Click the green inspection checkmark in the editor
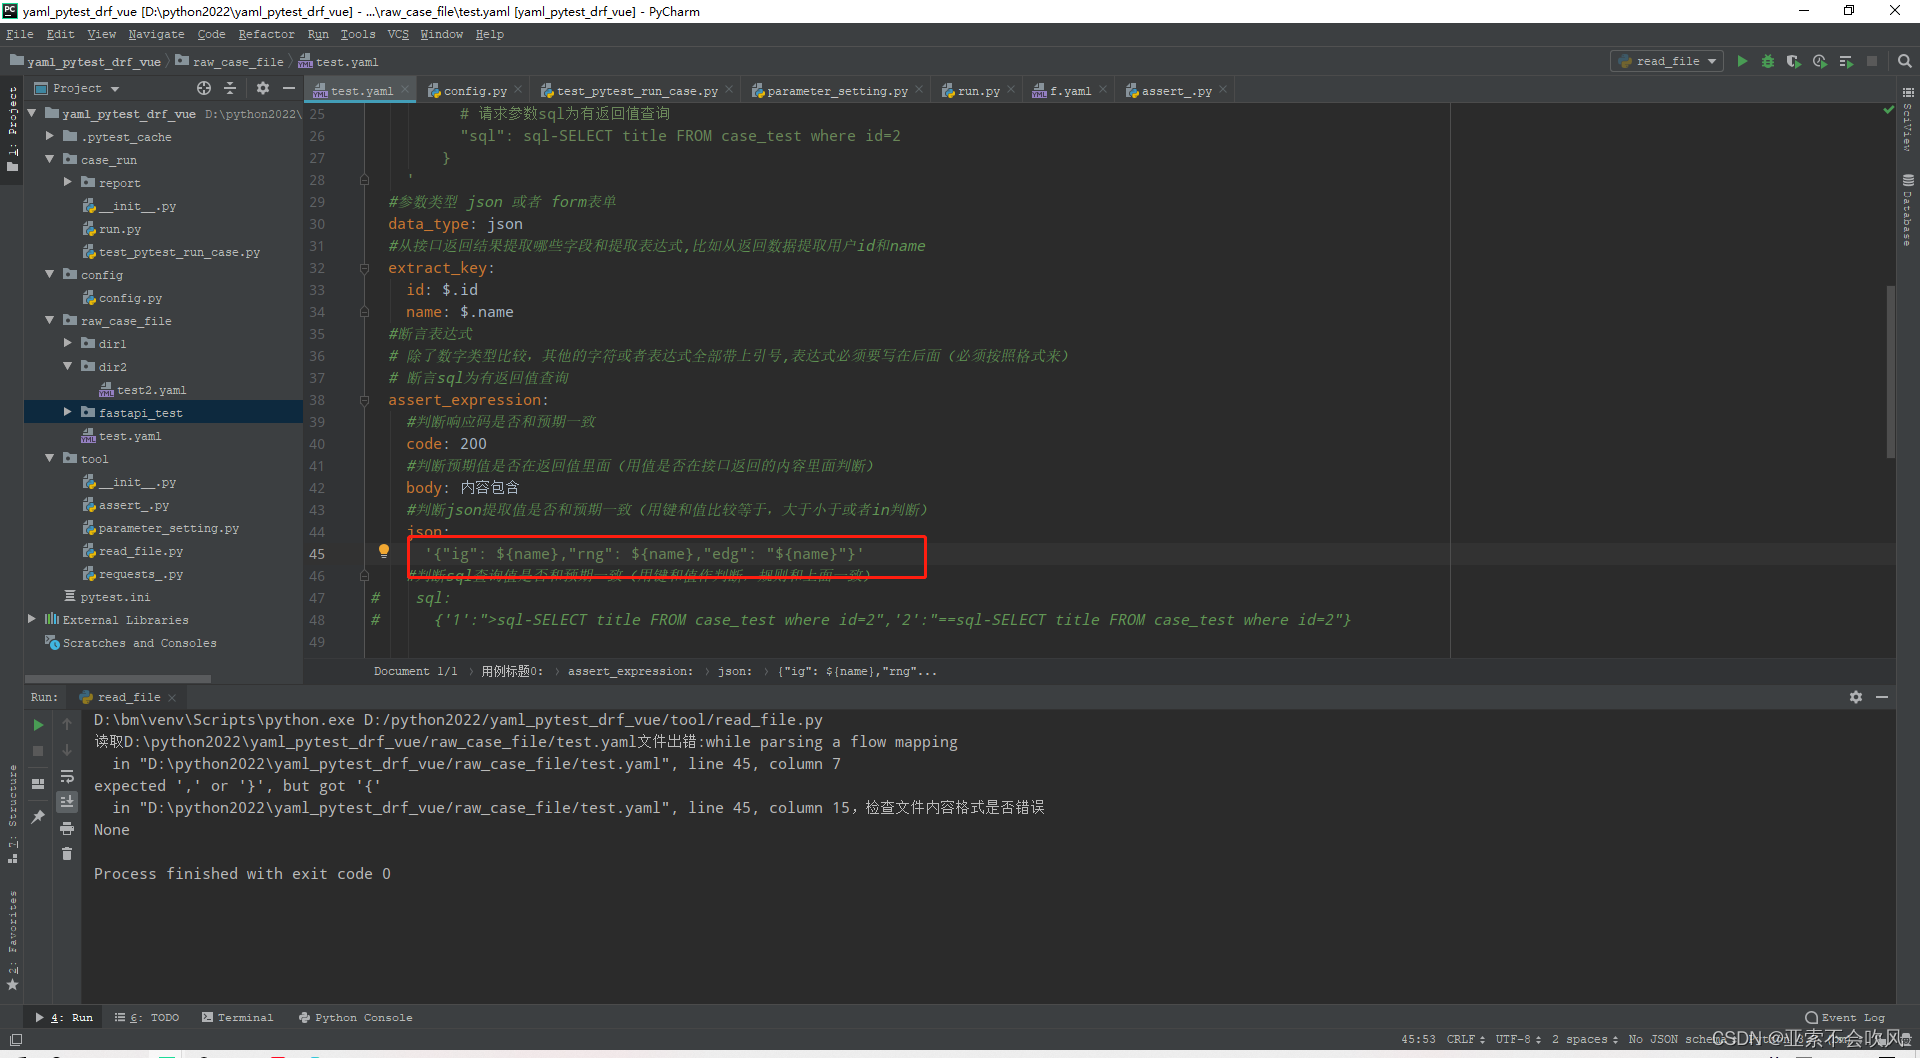 point(1888,110)
